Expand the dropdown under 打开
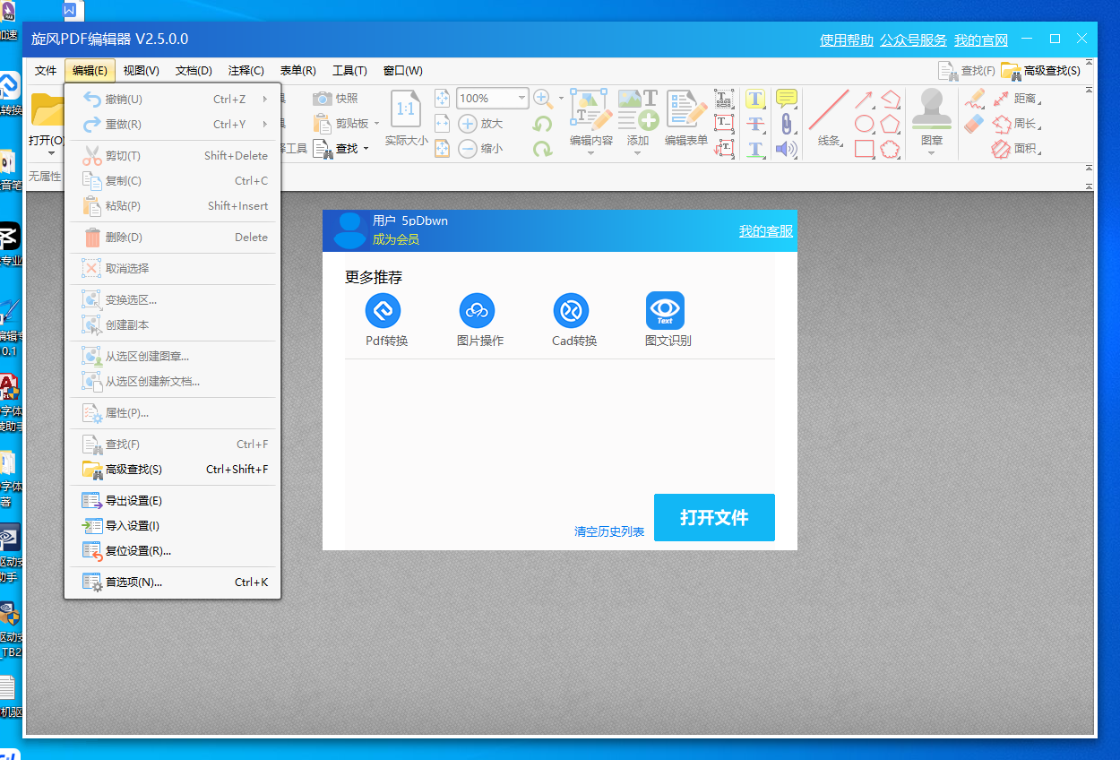 coord(51,153)
